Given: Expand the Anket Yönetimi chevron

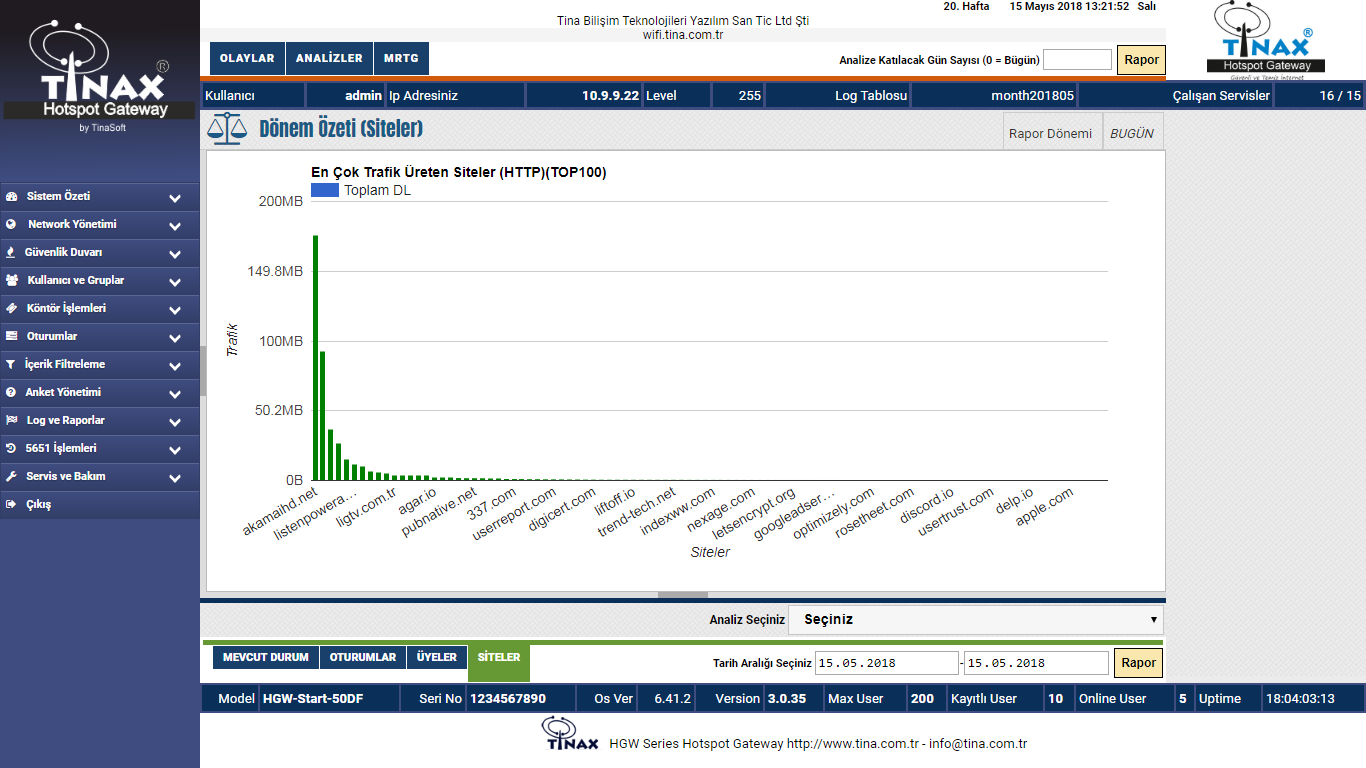Looking at the screenshot, I should pyautogui.click(x=175, y=394).
